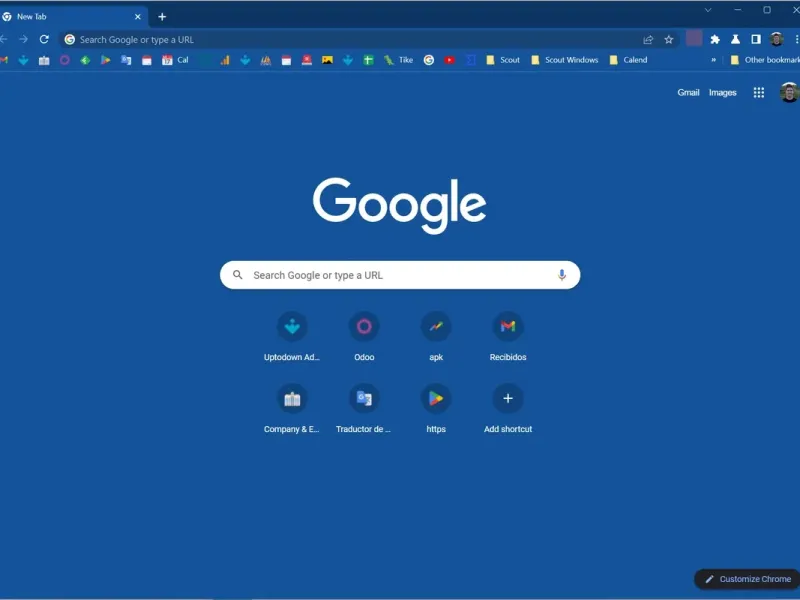800x600 pixels.
Task: Open Google Translate bookmark in bookmarks bar
Action: pyautogui.click(x=126, y=60)
